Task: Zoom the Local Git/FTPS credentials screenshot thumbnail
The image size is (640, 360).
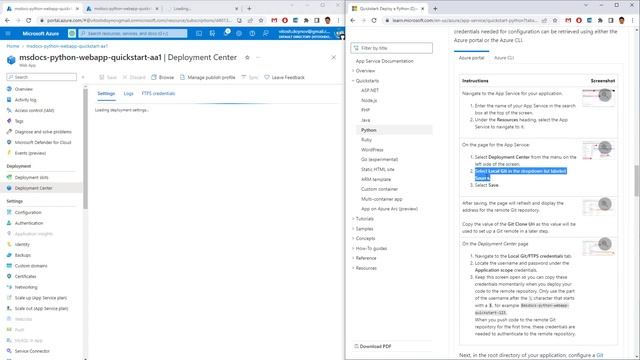Action: click(x=604, y=244)
